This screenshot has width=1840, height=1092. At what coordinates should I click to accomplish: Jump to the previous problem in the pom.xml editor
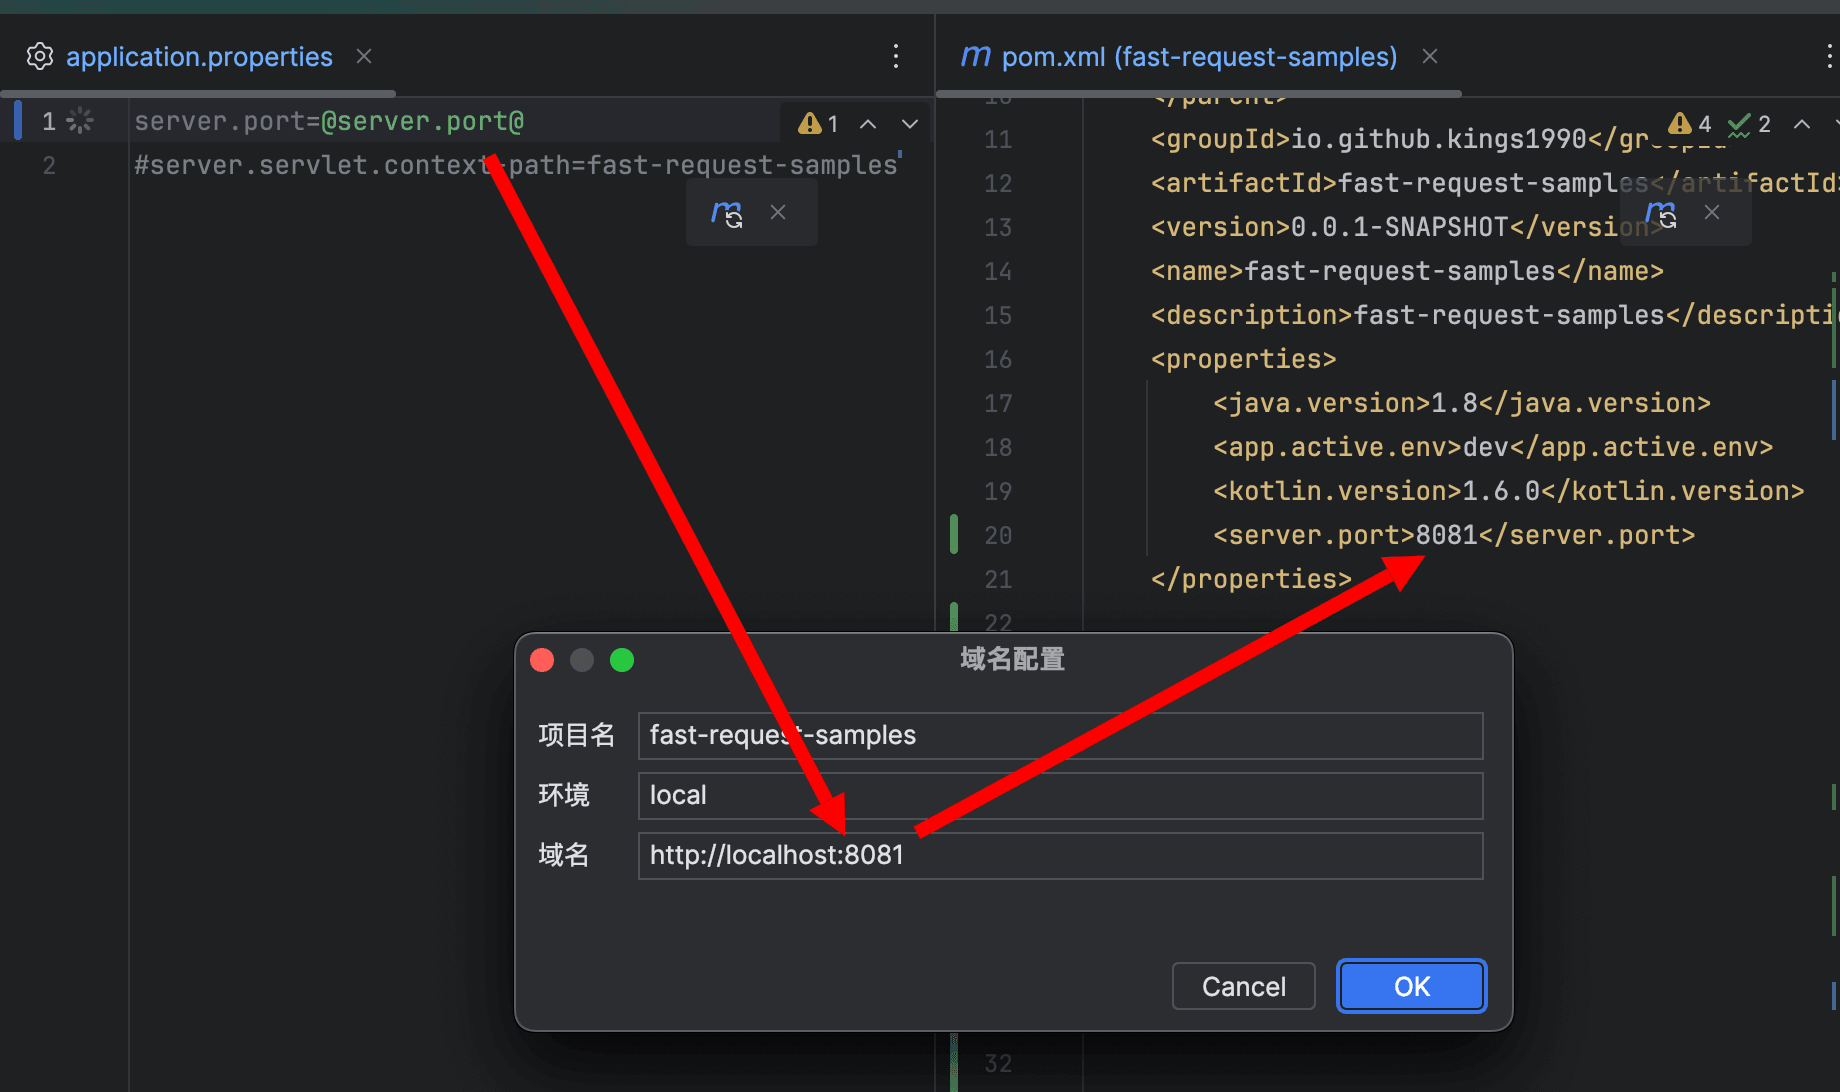coord(1802,124)
